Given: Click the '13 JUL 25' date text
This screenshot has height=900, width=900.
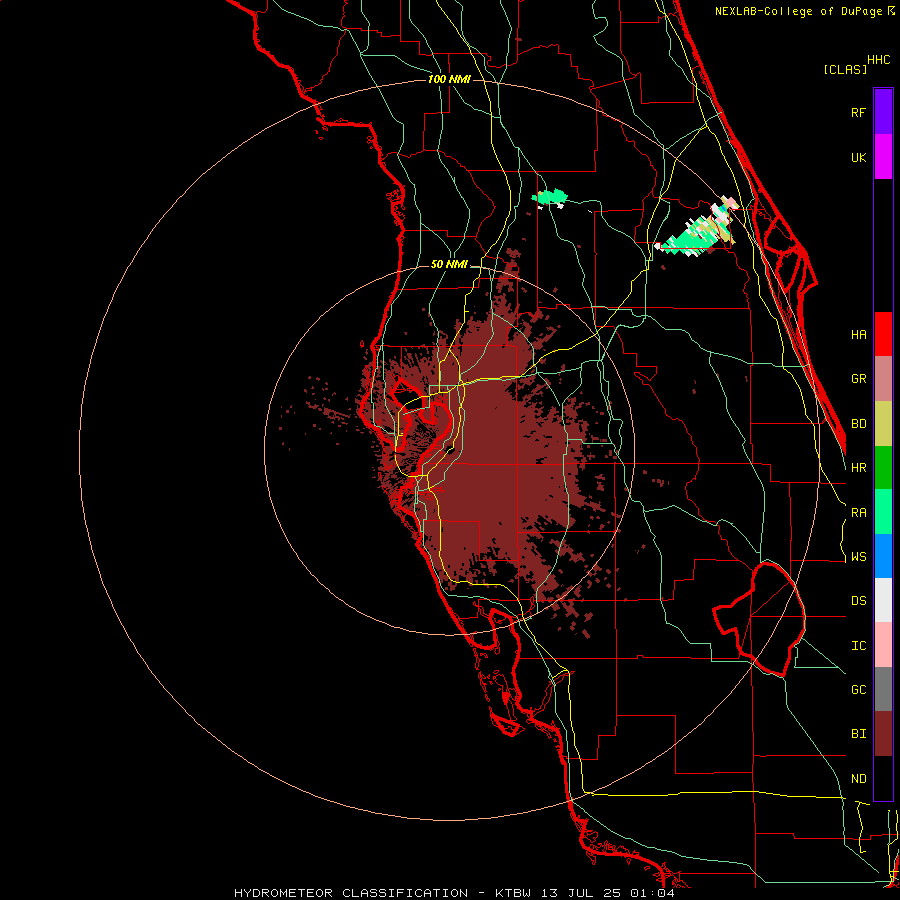Looking at the screenshot, I should [x=581, y=893].
